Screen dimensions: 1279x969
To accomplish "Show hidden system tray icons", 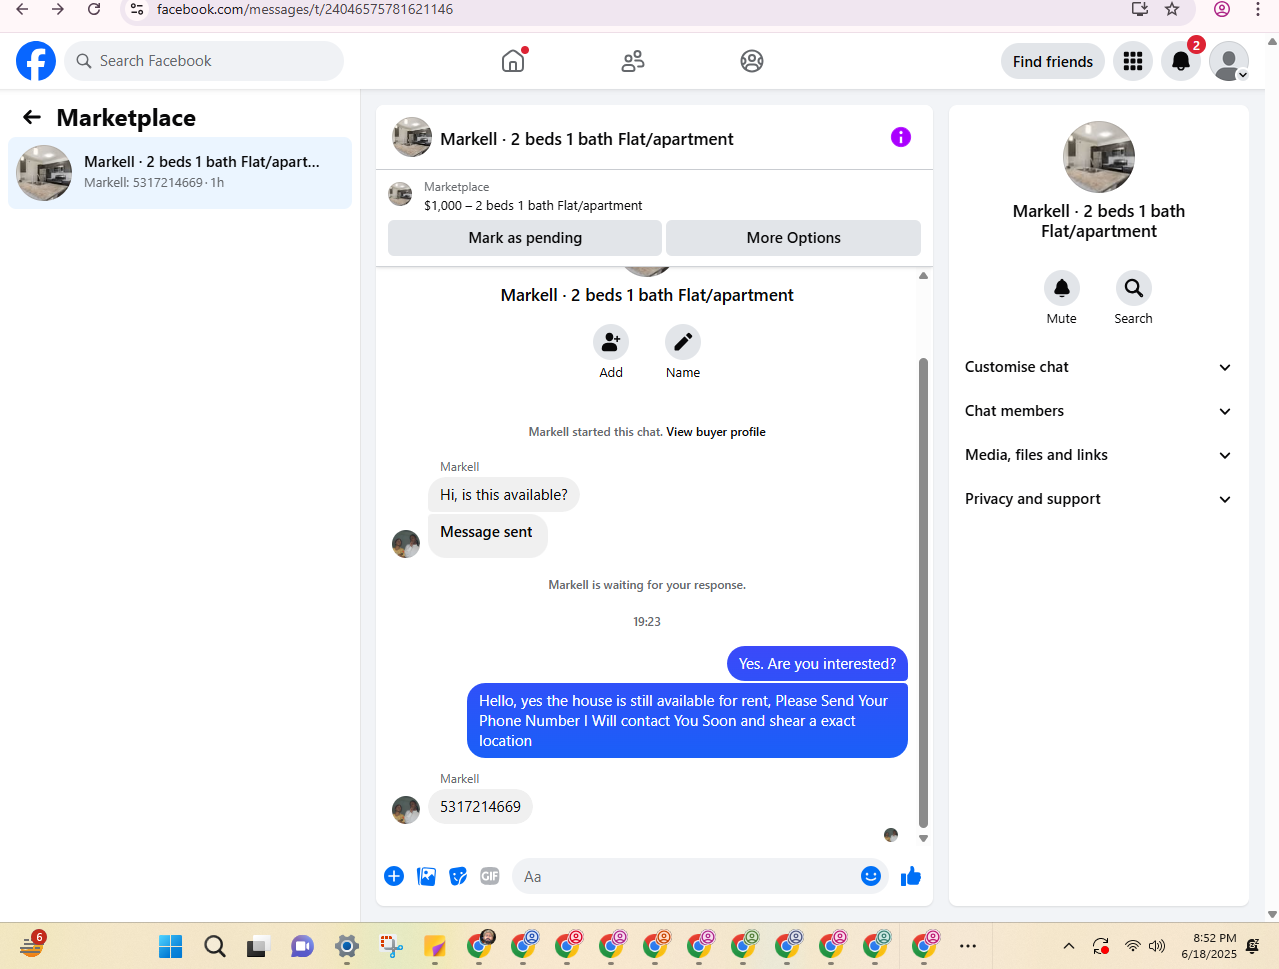I will coord(1069,946).
